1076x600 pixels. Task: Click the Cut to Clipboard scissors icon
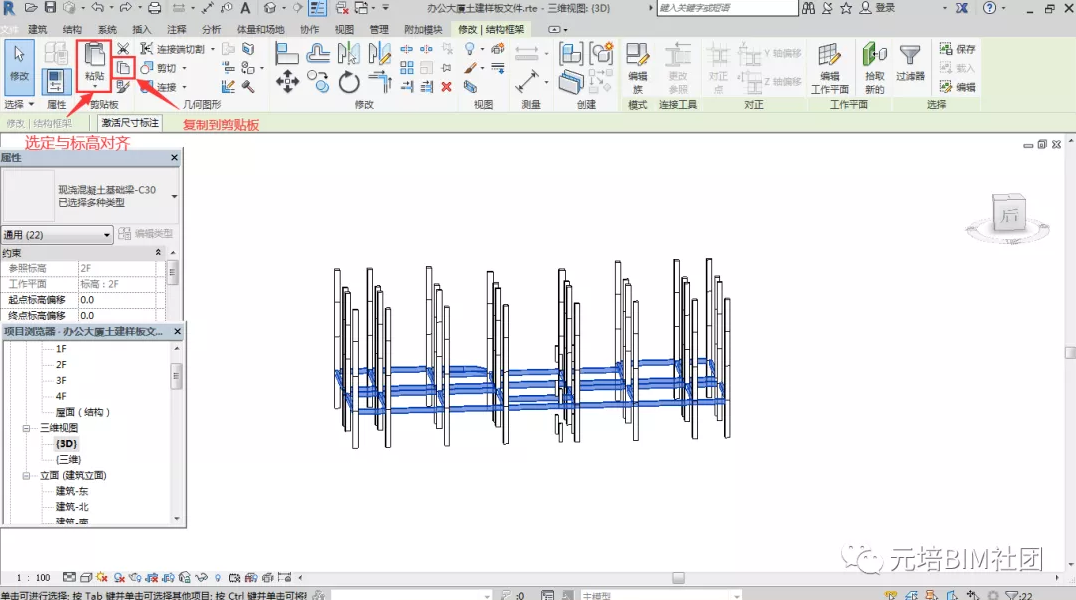tap(123, 48)
